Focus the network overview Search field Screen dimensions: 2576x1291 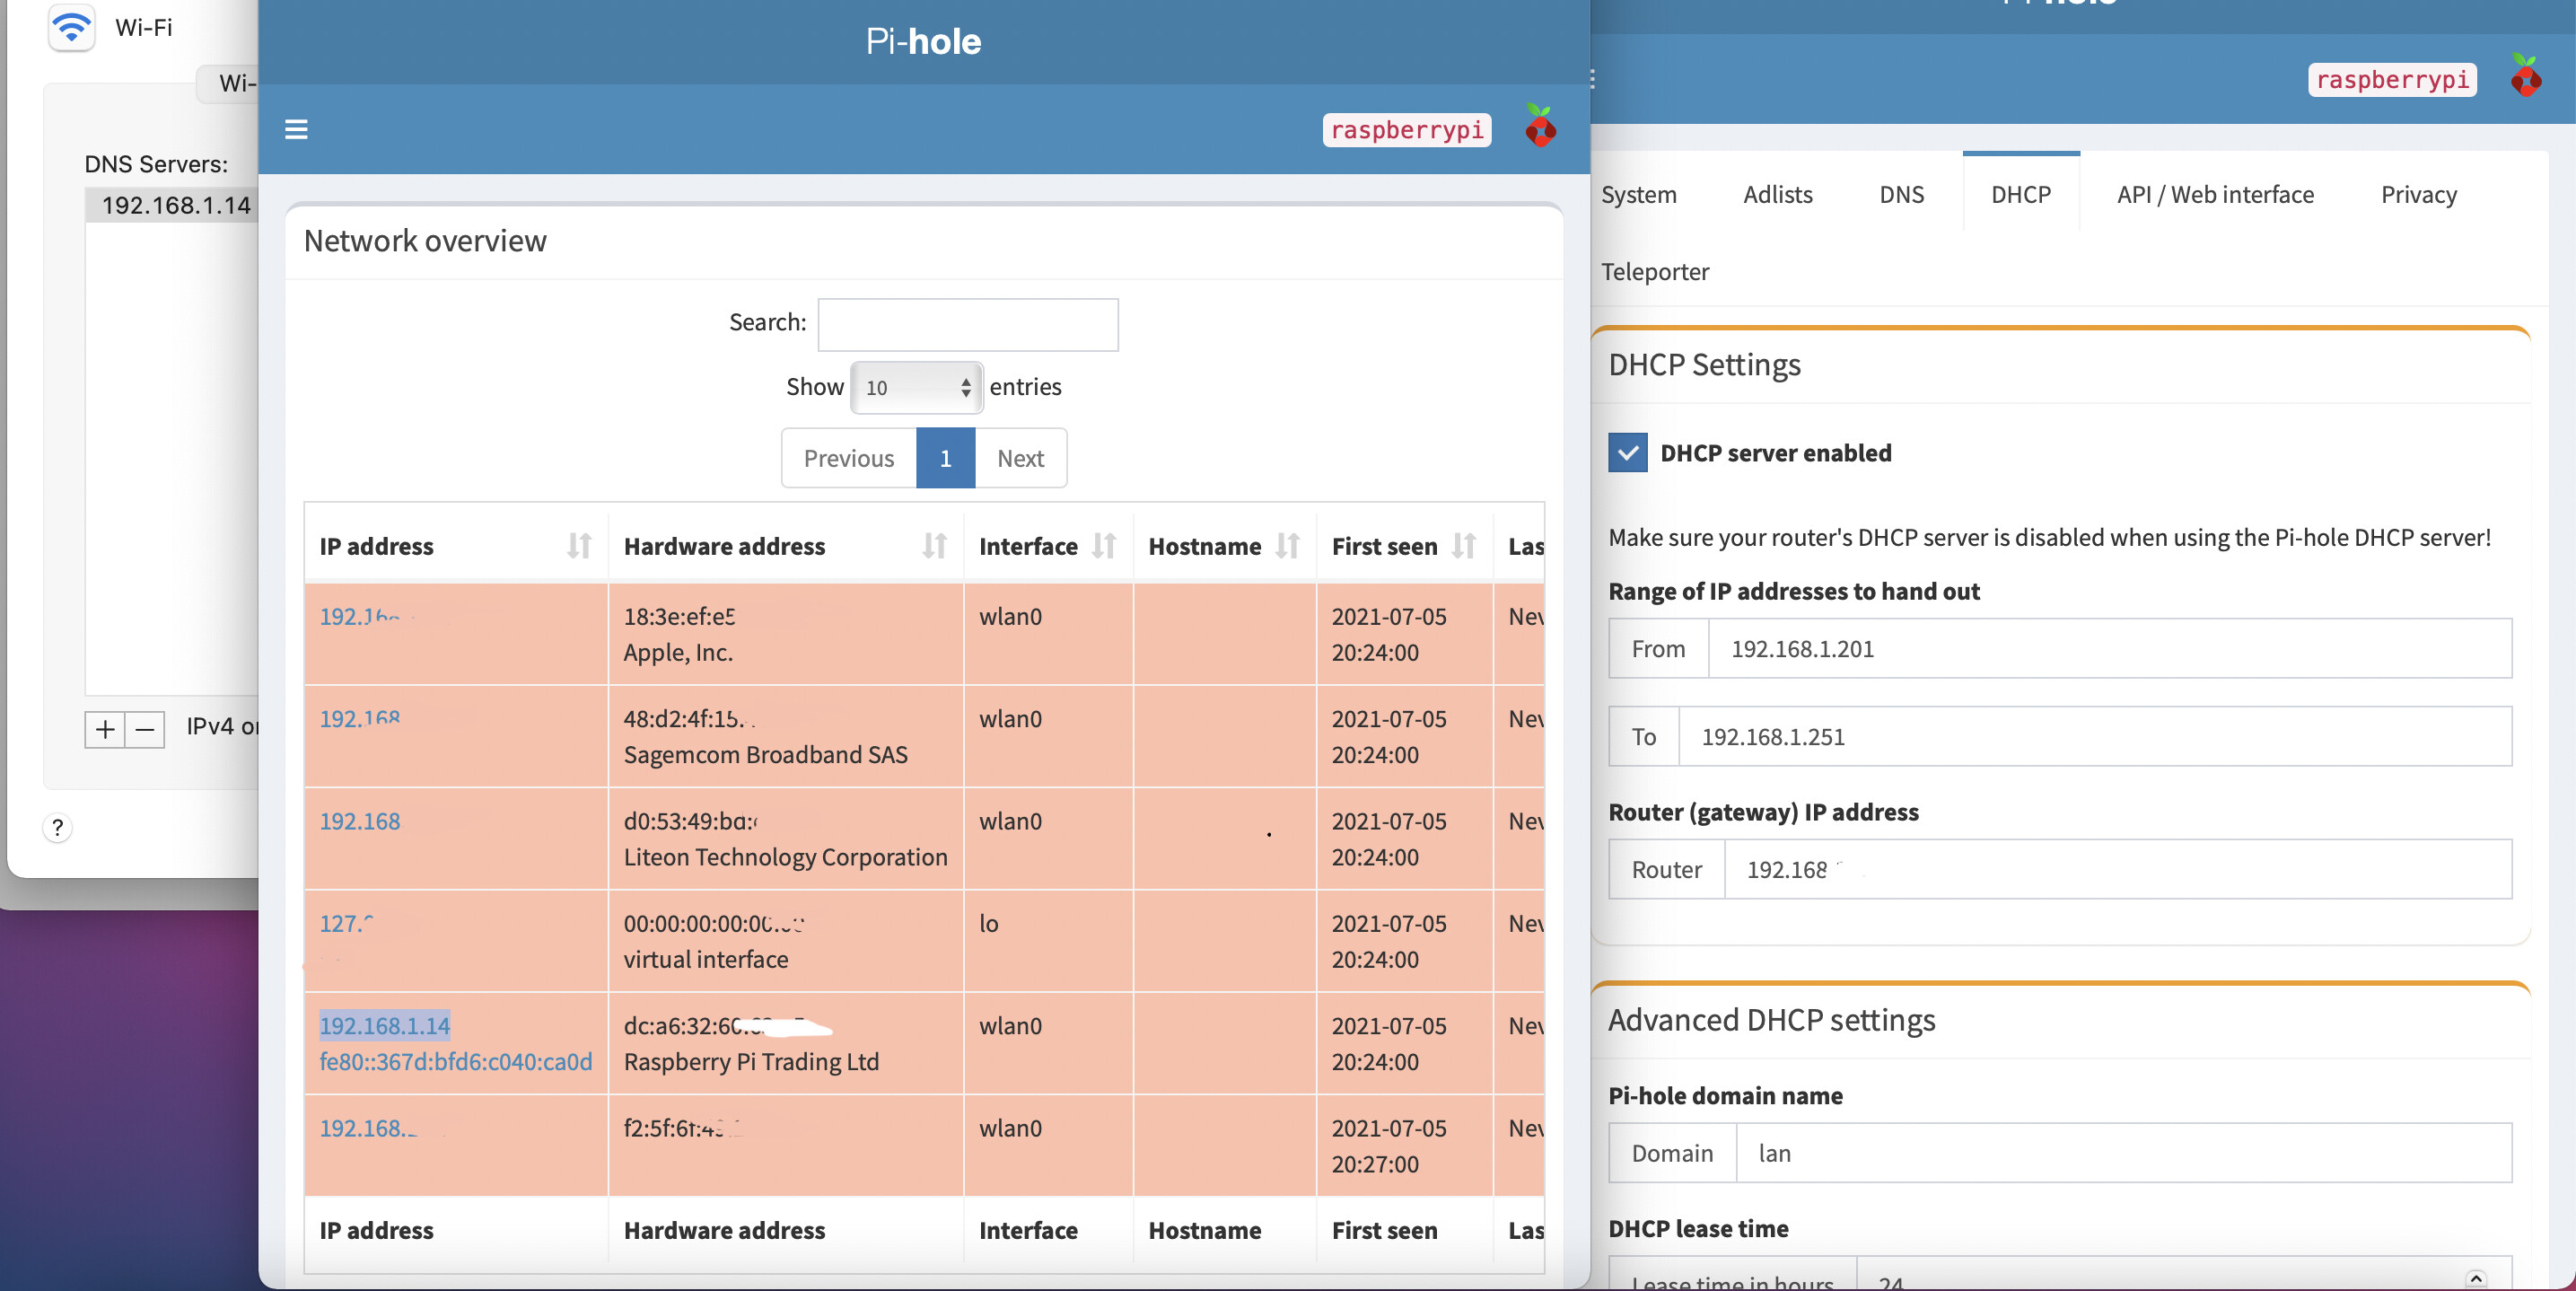click(x=967, y=324)
